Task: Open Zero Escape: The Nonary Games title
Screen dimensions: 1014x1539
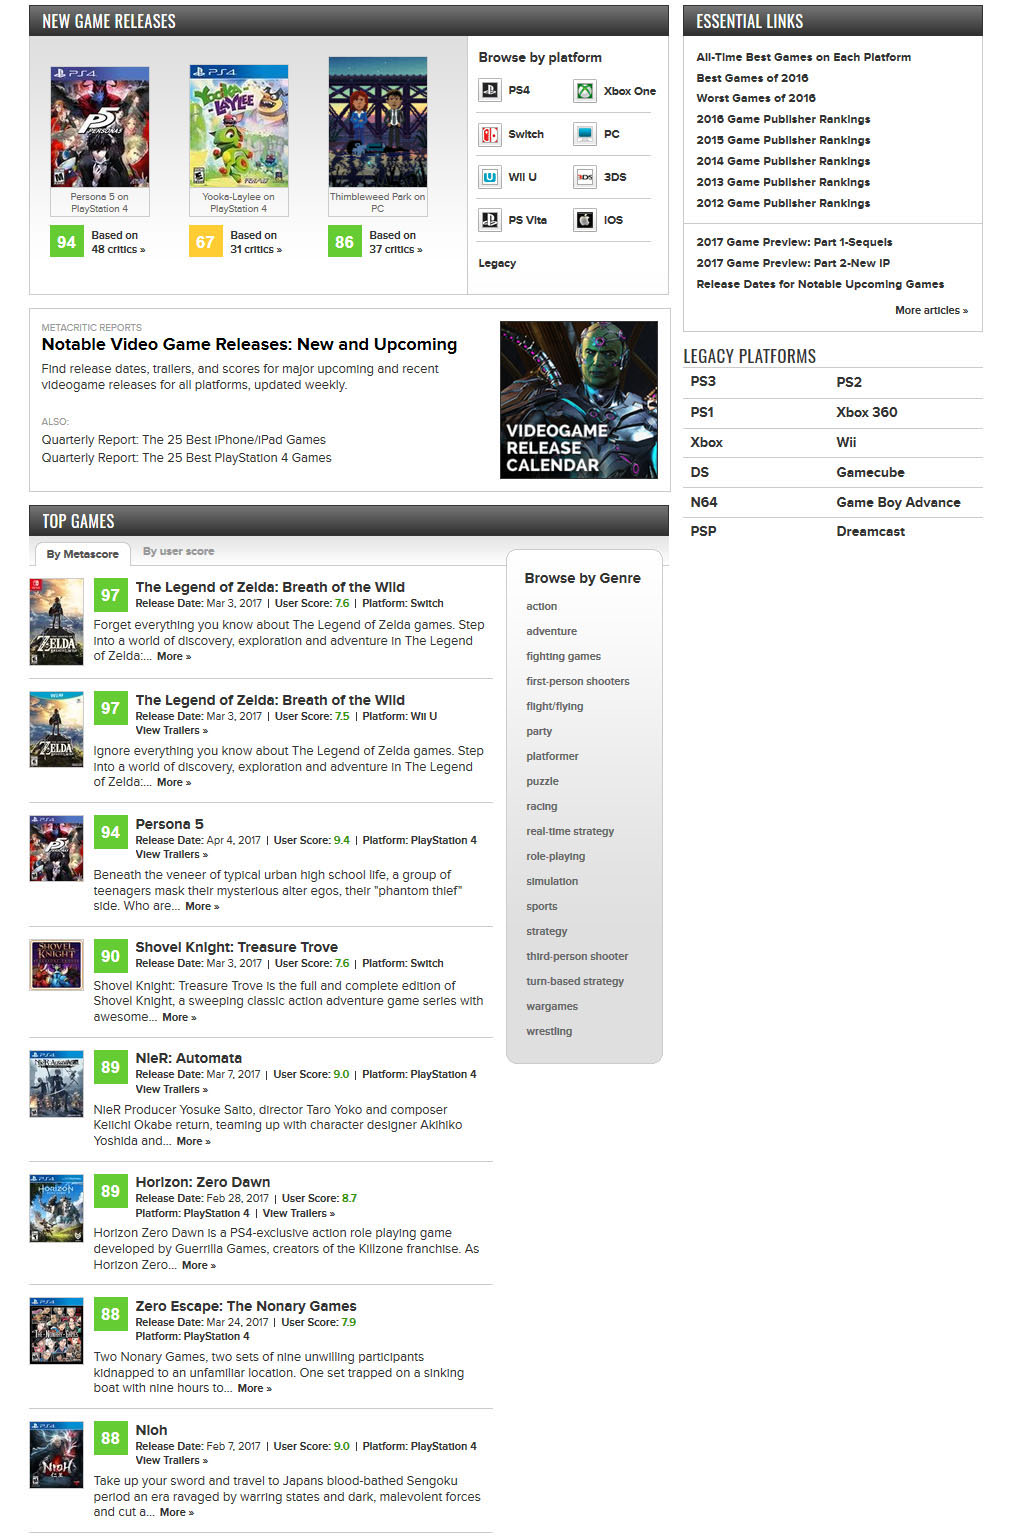Action: pyautogui.click(x=246, y=1306)
